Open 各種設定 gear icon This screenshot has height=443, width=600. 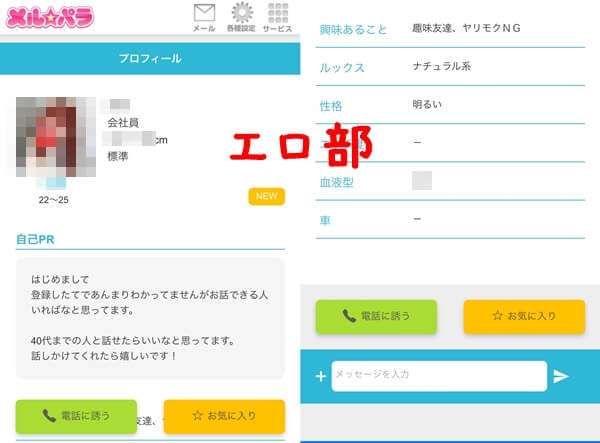coord(241,17)
